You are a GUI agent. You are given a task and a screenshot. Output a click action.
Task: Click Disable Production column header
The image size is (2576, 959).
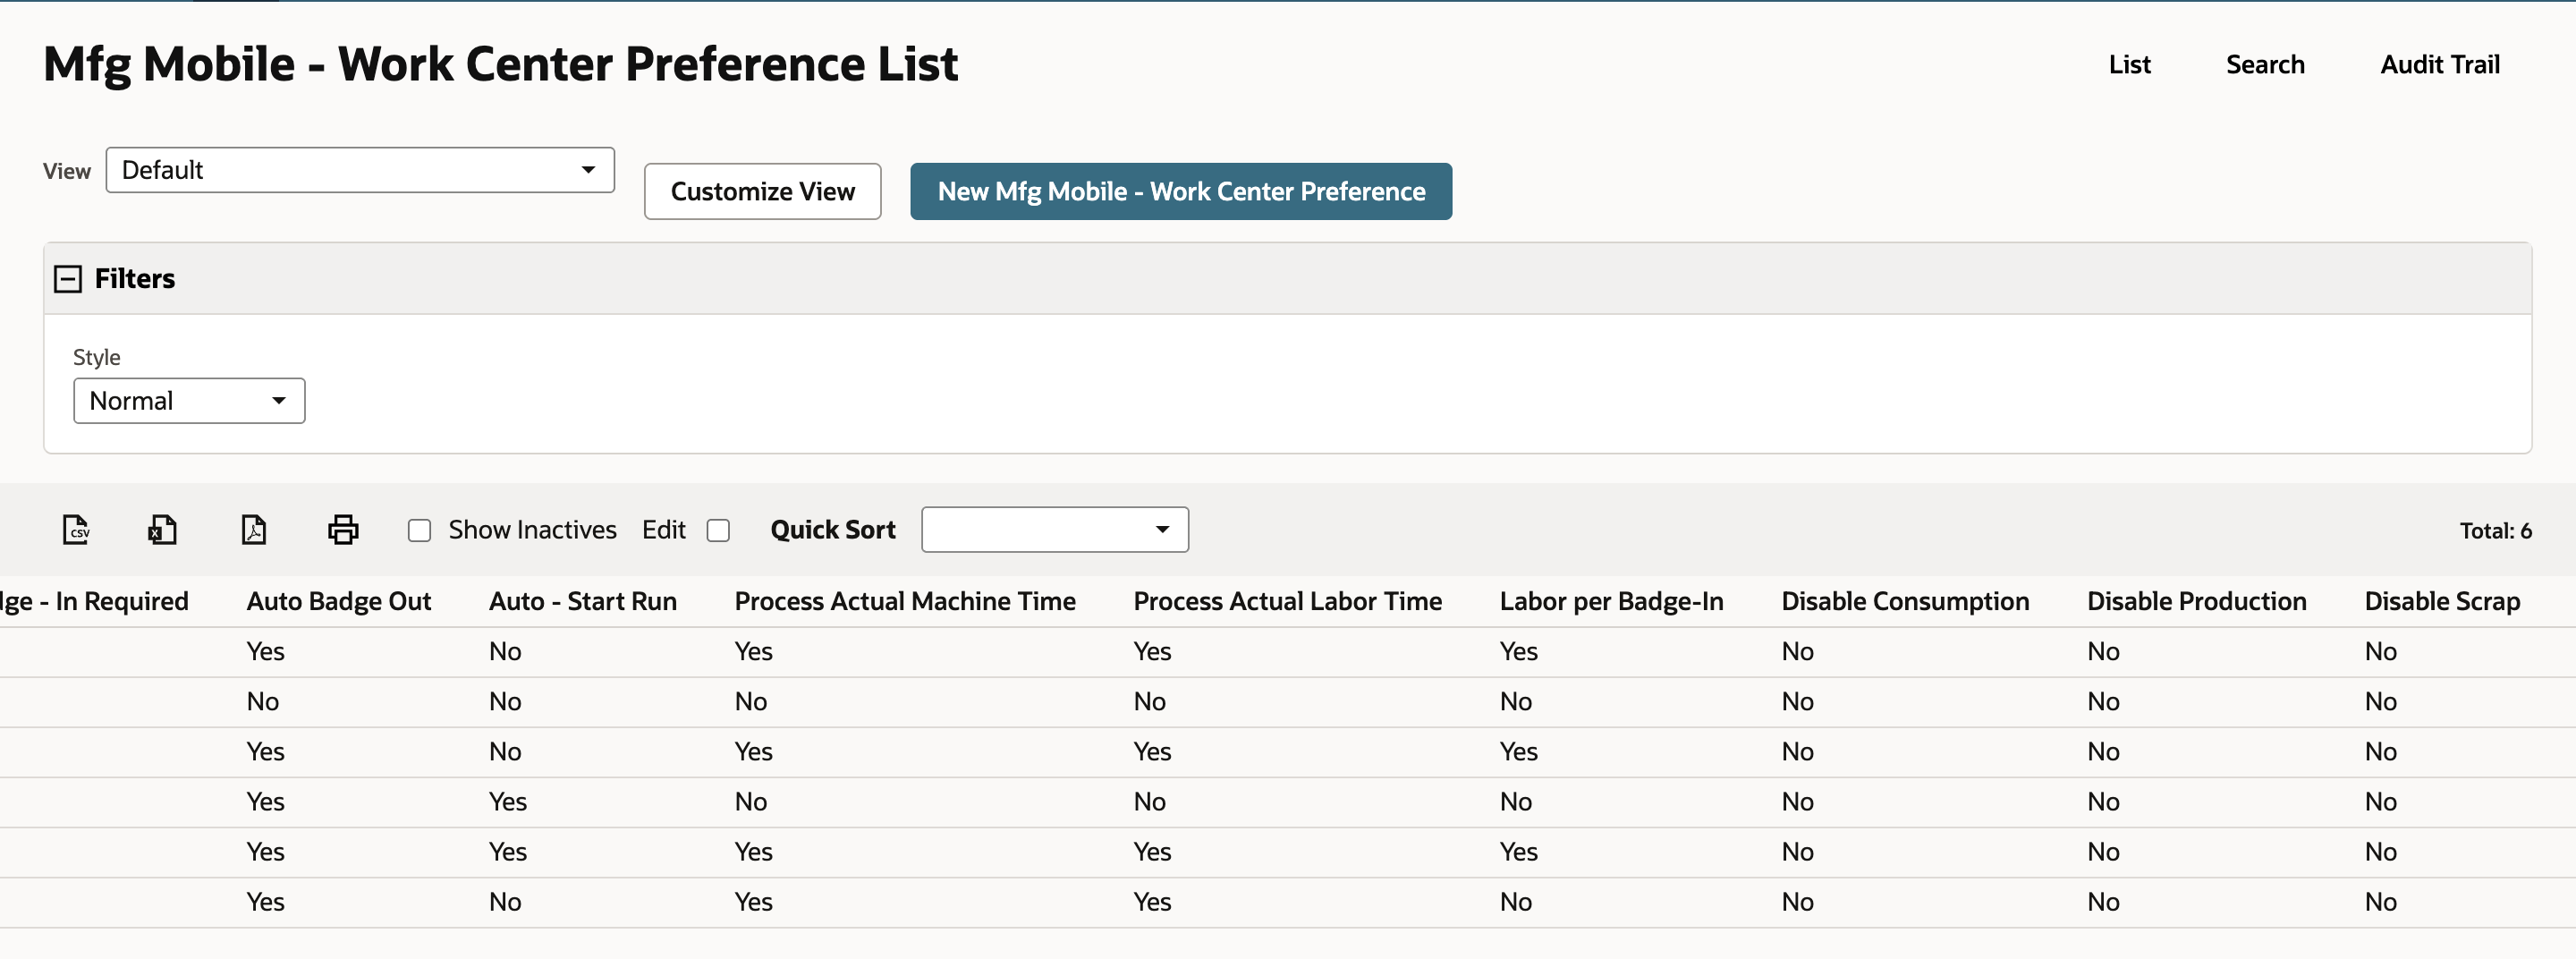coord(2196,601)
